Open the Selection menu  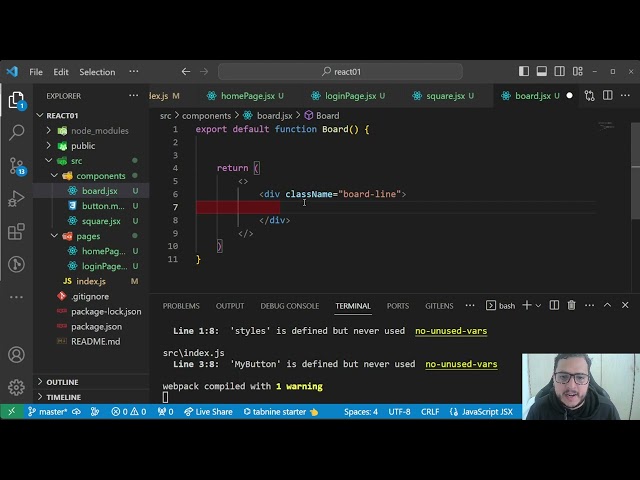point(97,72)
